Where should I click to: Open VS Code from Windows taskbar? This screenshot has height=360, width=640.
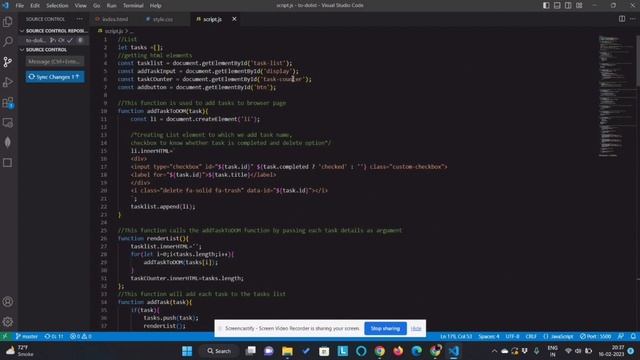(x=453, y=351)
